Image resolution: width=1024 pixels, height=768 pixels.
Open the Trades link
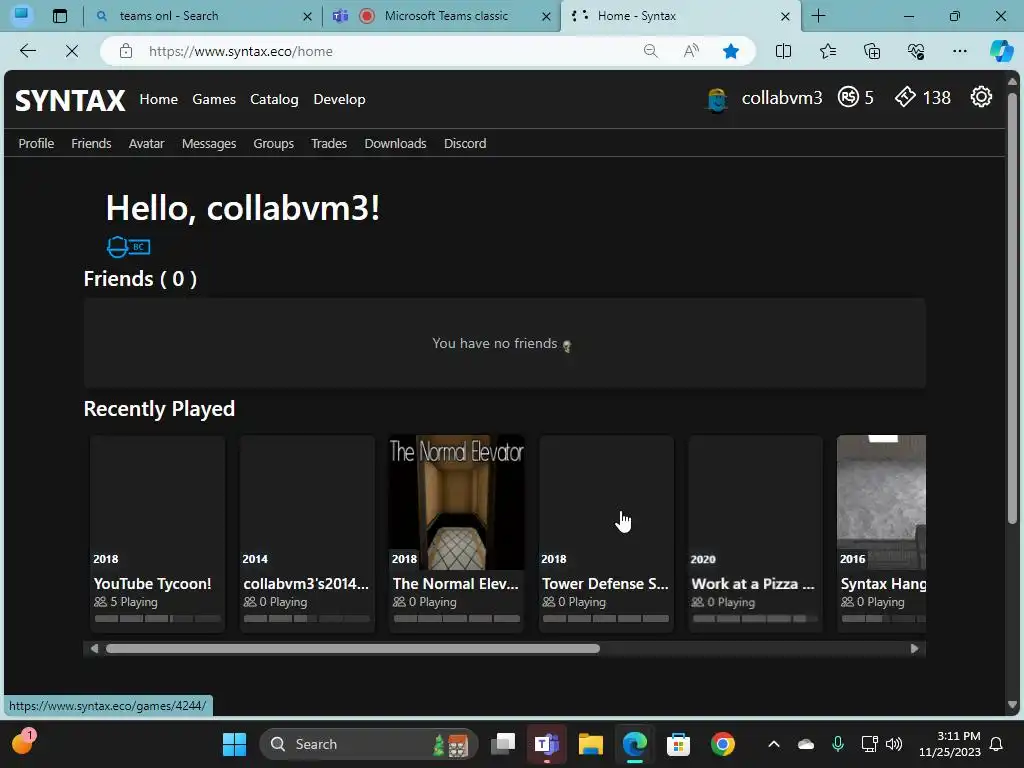[x=328, y=144]
